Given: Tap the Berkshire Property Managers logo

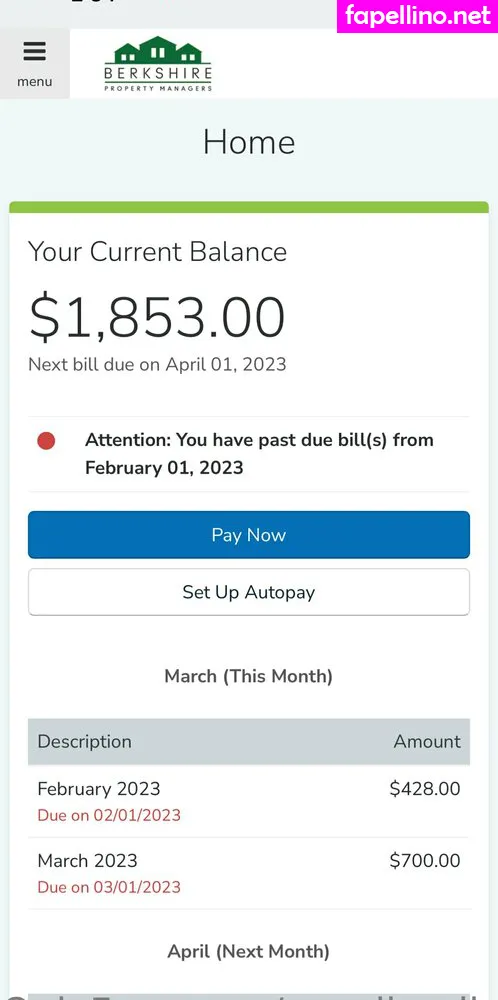Looking at the screenshot, I should click(158, 64).
